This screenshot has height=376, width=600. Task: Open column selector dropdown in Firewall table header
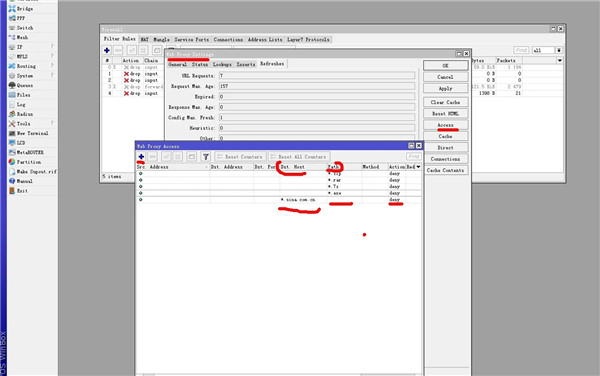(x=560, y=60)
